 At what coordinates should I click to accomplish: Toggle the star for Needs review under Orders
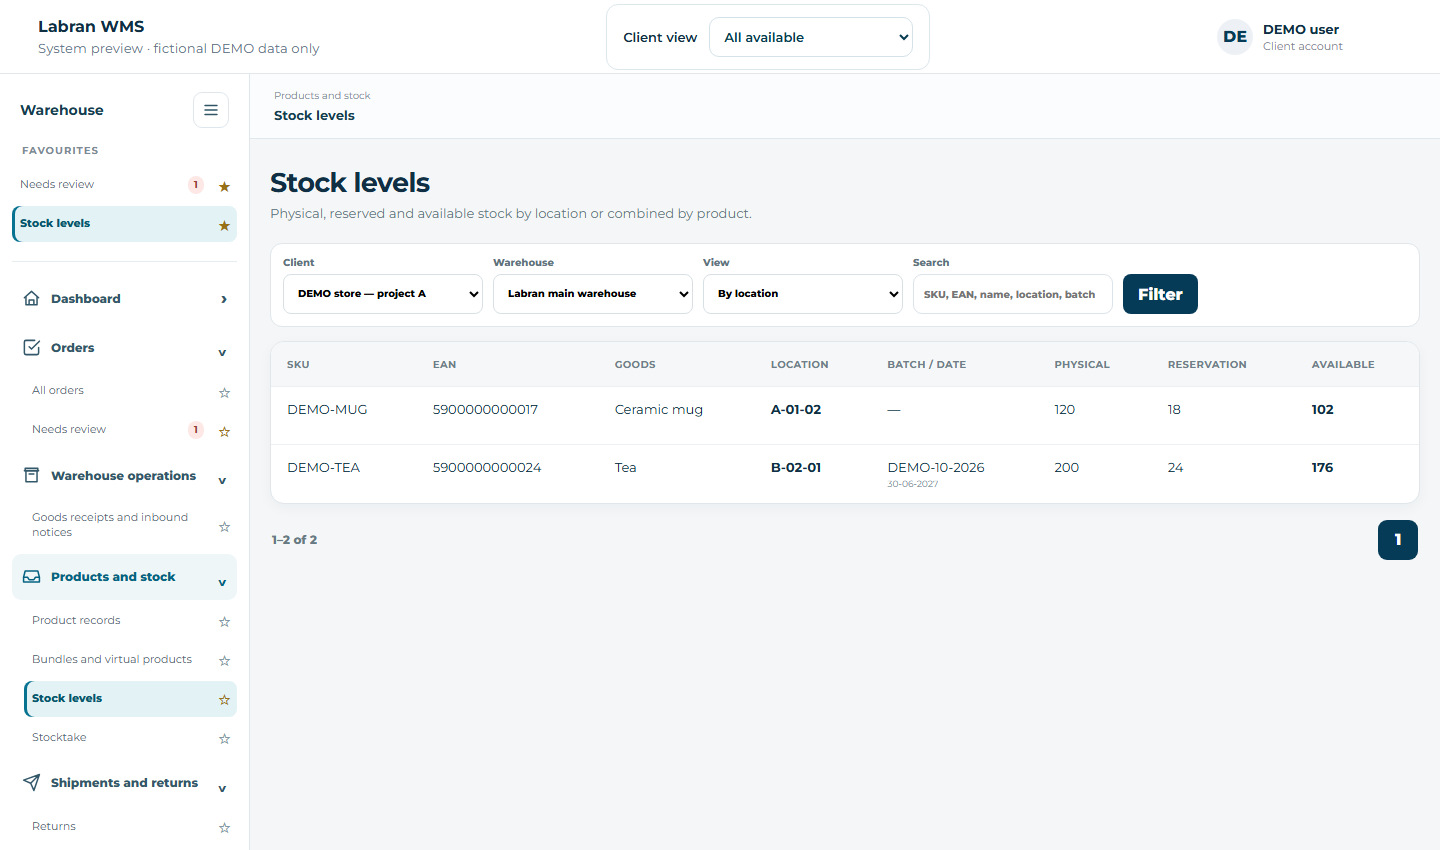point(224,431)
